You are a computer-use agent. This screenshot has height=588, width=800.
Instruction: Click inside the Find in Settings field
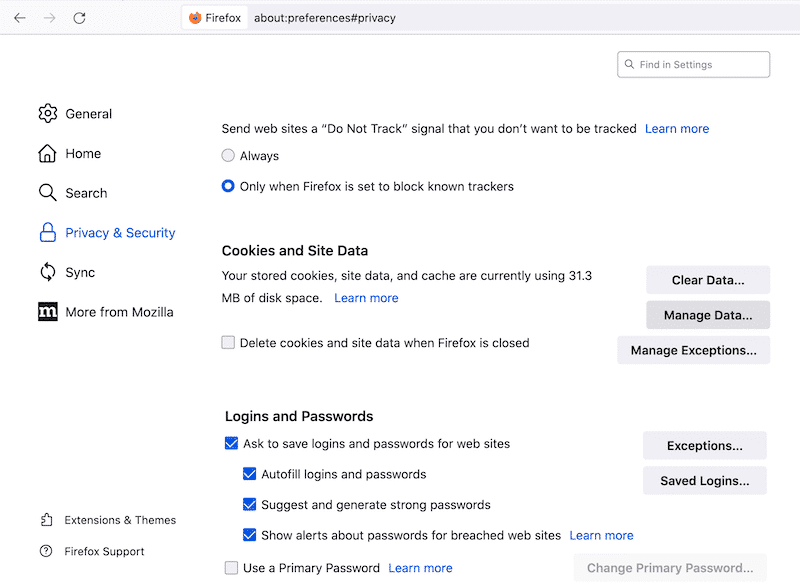point(690,64)
